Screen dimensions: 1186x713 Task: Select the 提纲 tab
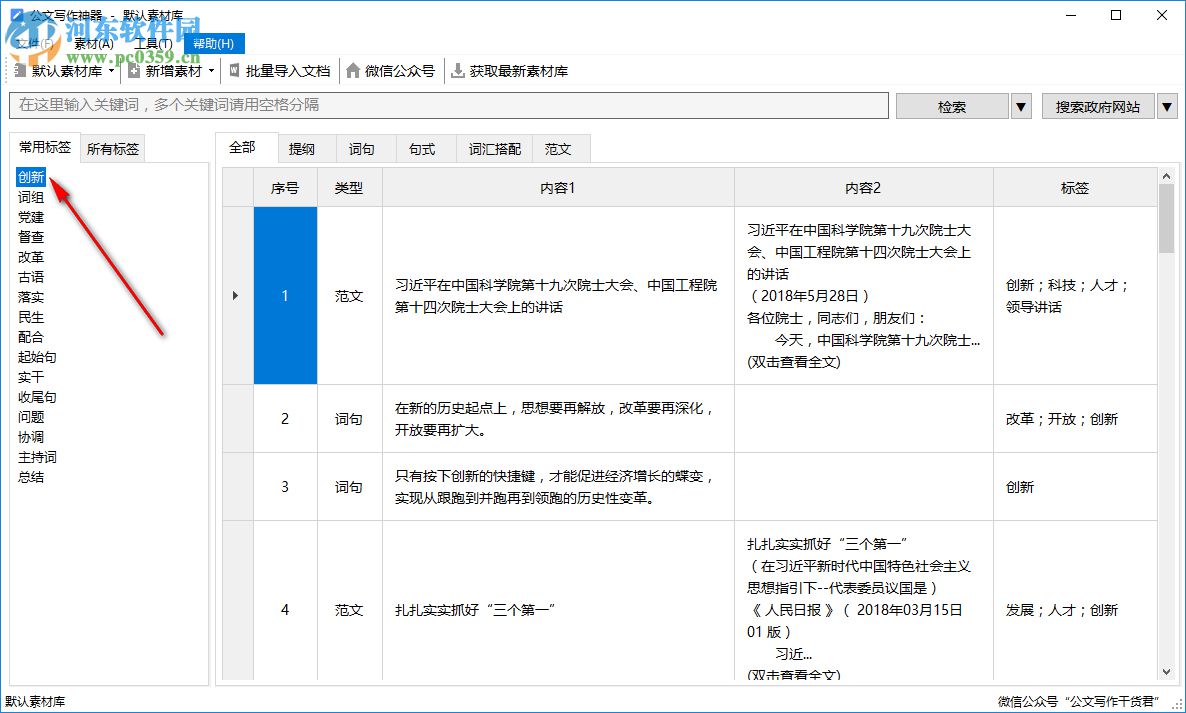pyautogui.click(x=302, y=149)
